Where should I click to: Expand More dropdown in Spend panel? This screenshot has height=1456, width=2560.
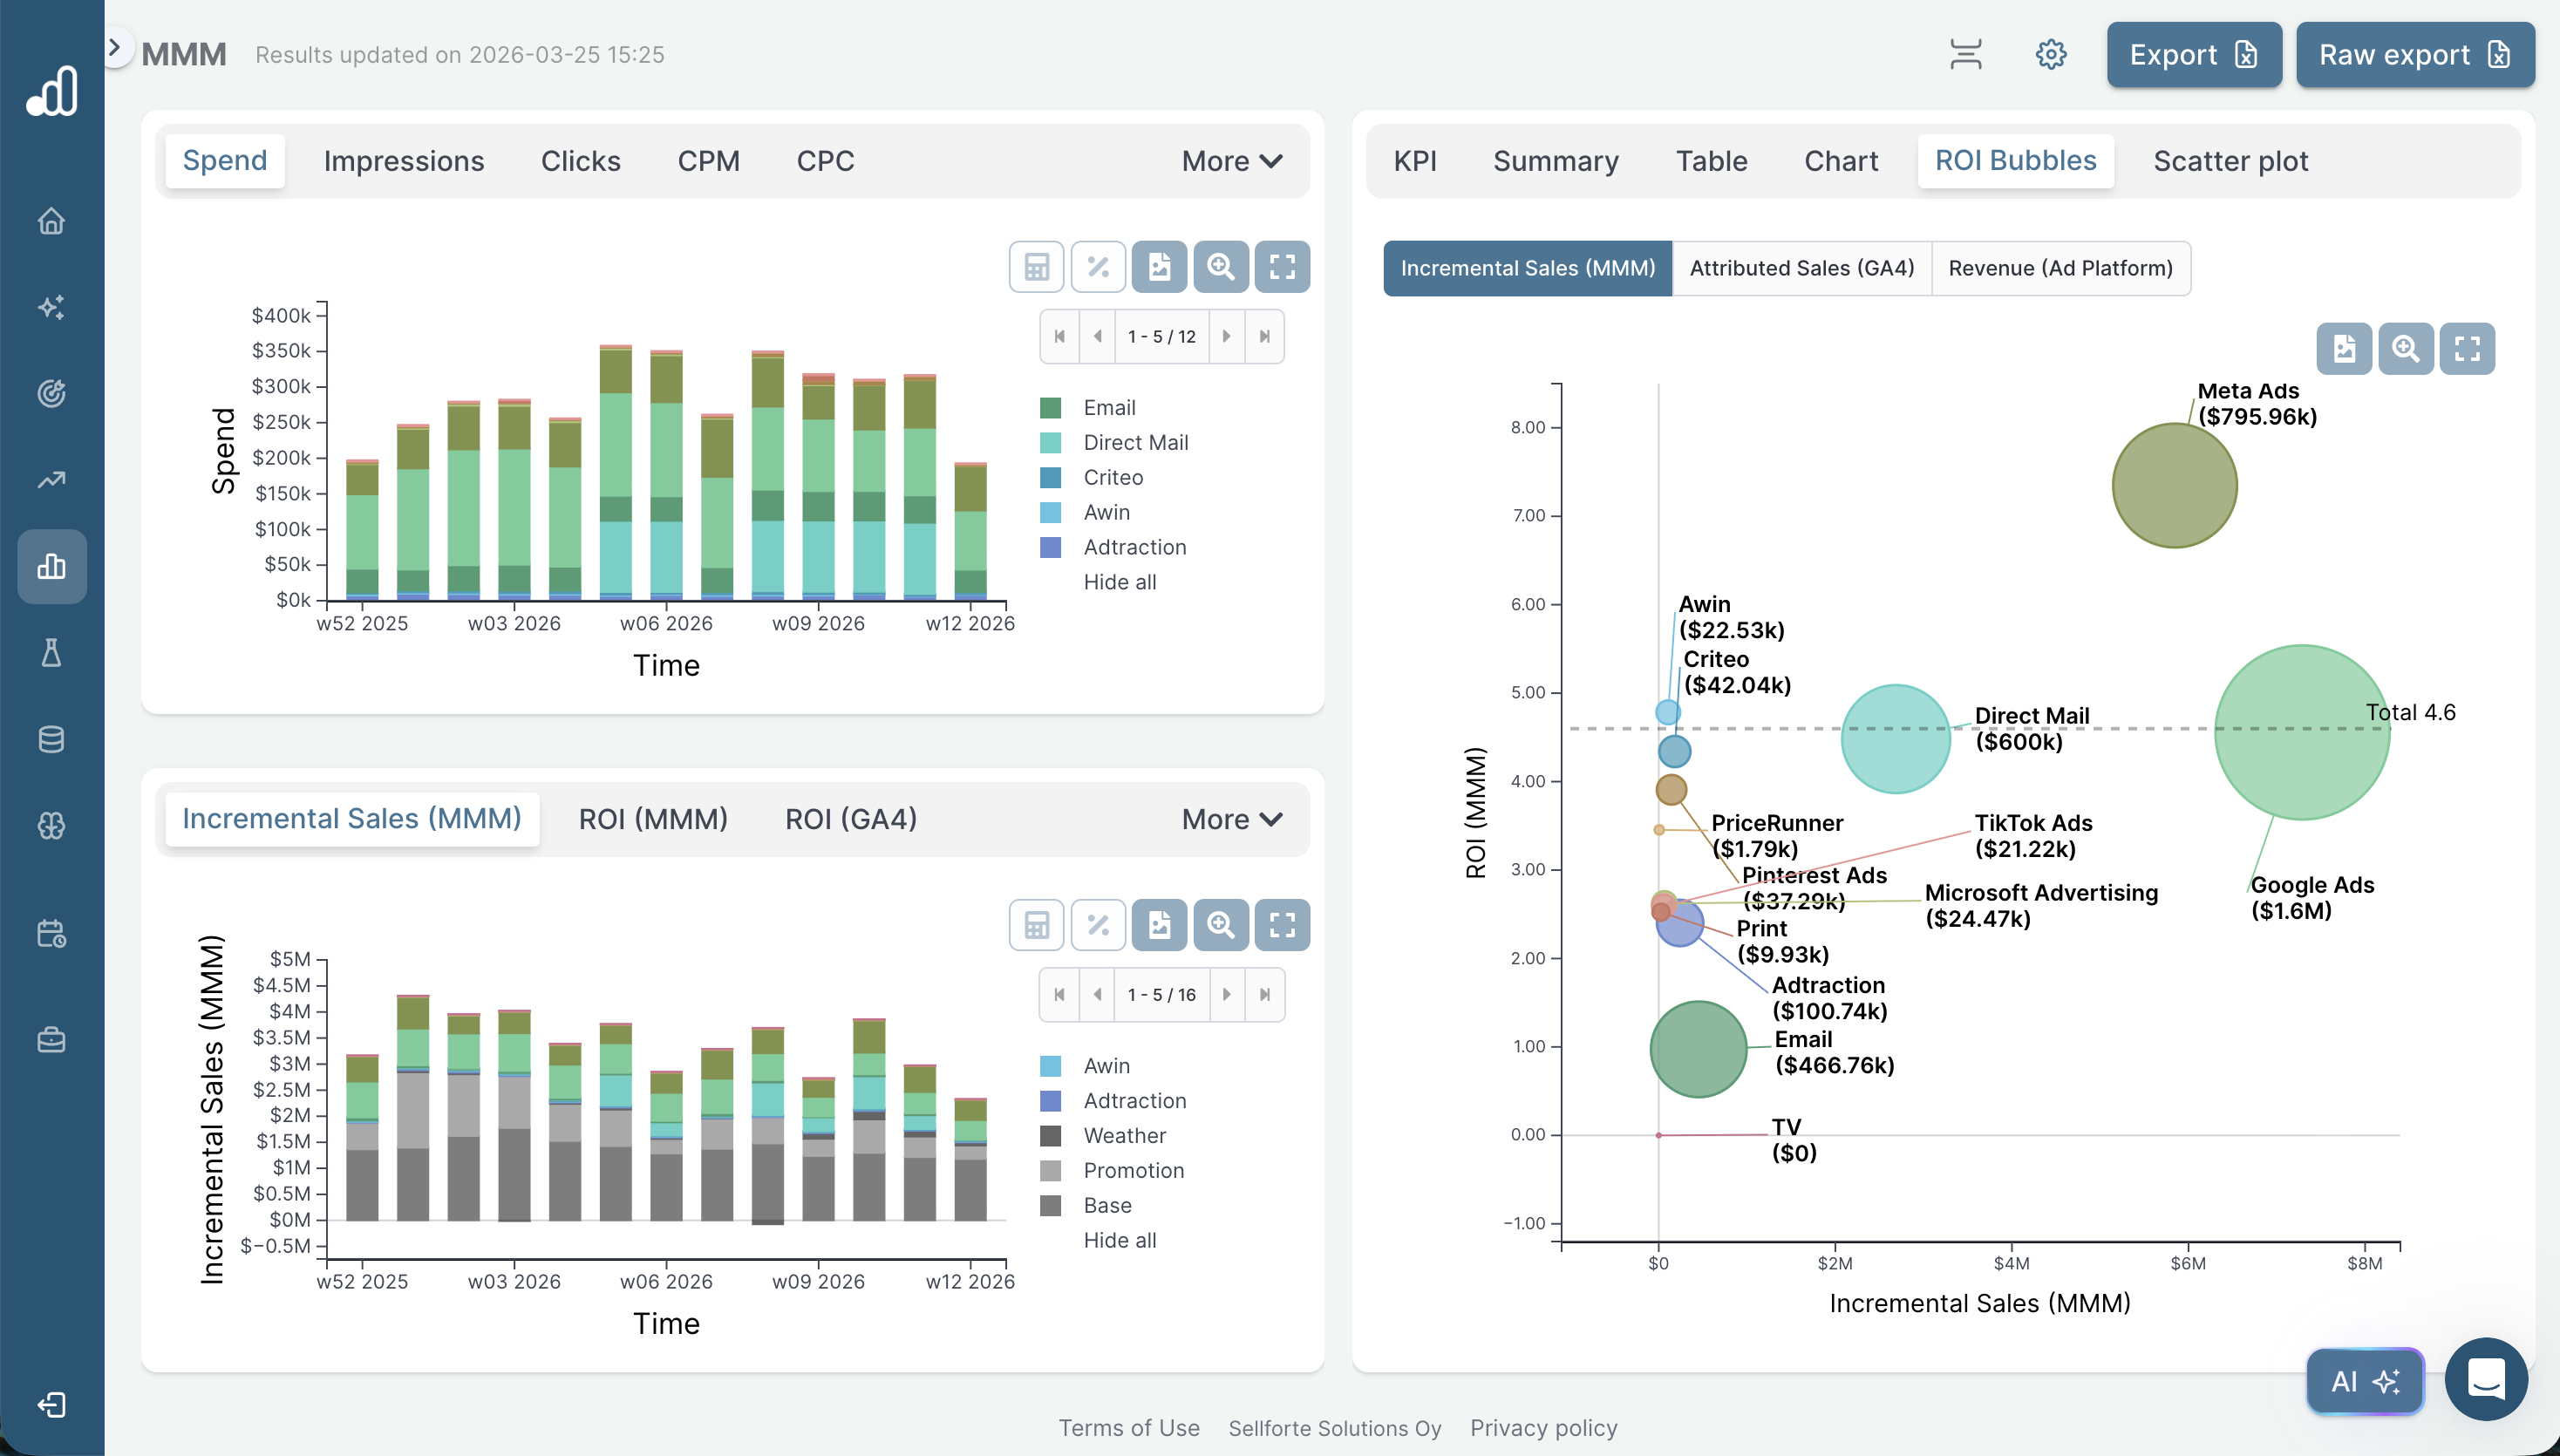(x=1231, y=161)
